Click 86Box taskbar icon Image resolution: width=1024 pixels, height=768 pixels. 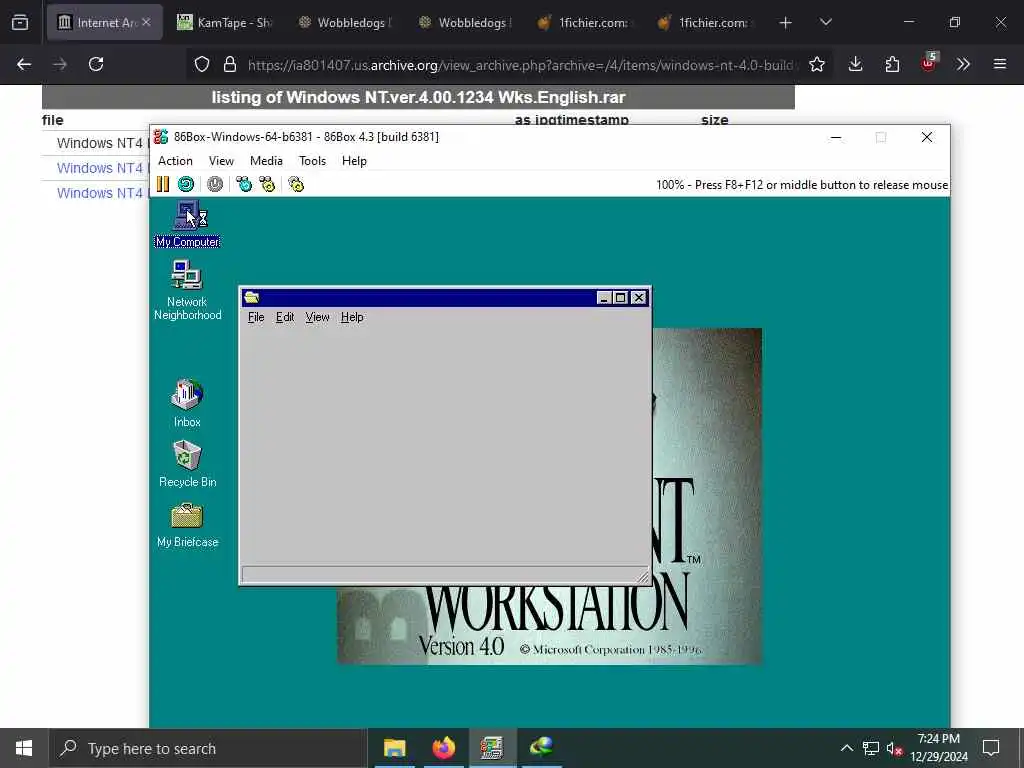click(x=492, y=748)
